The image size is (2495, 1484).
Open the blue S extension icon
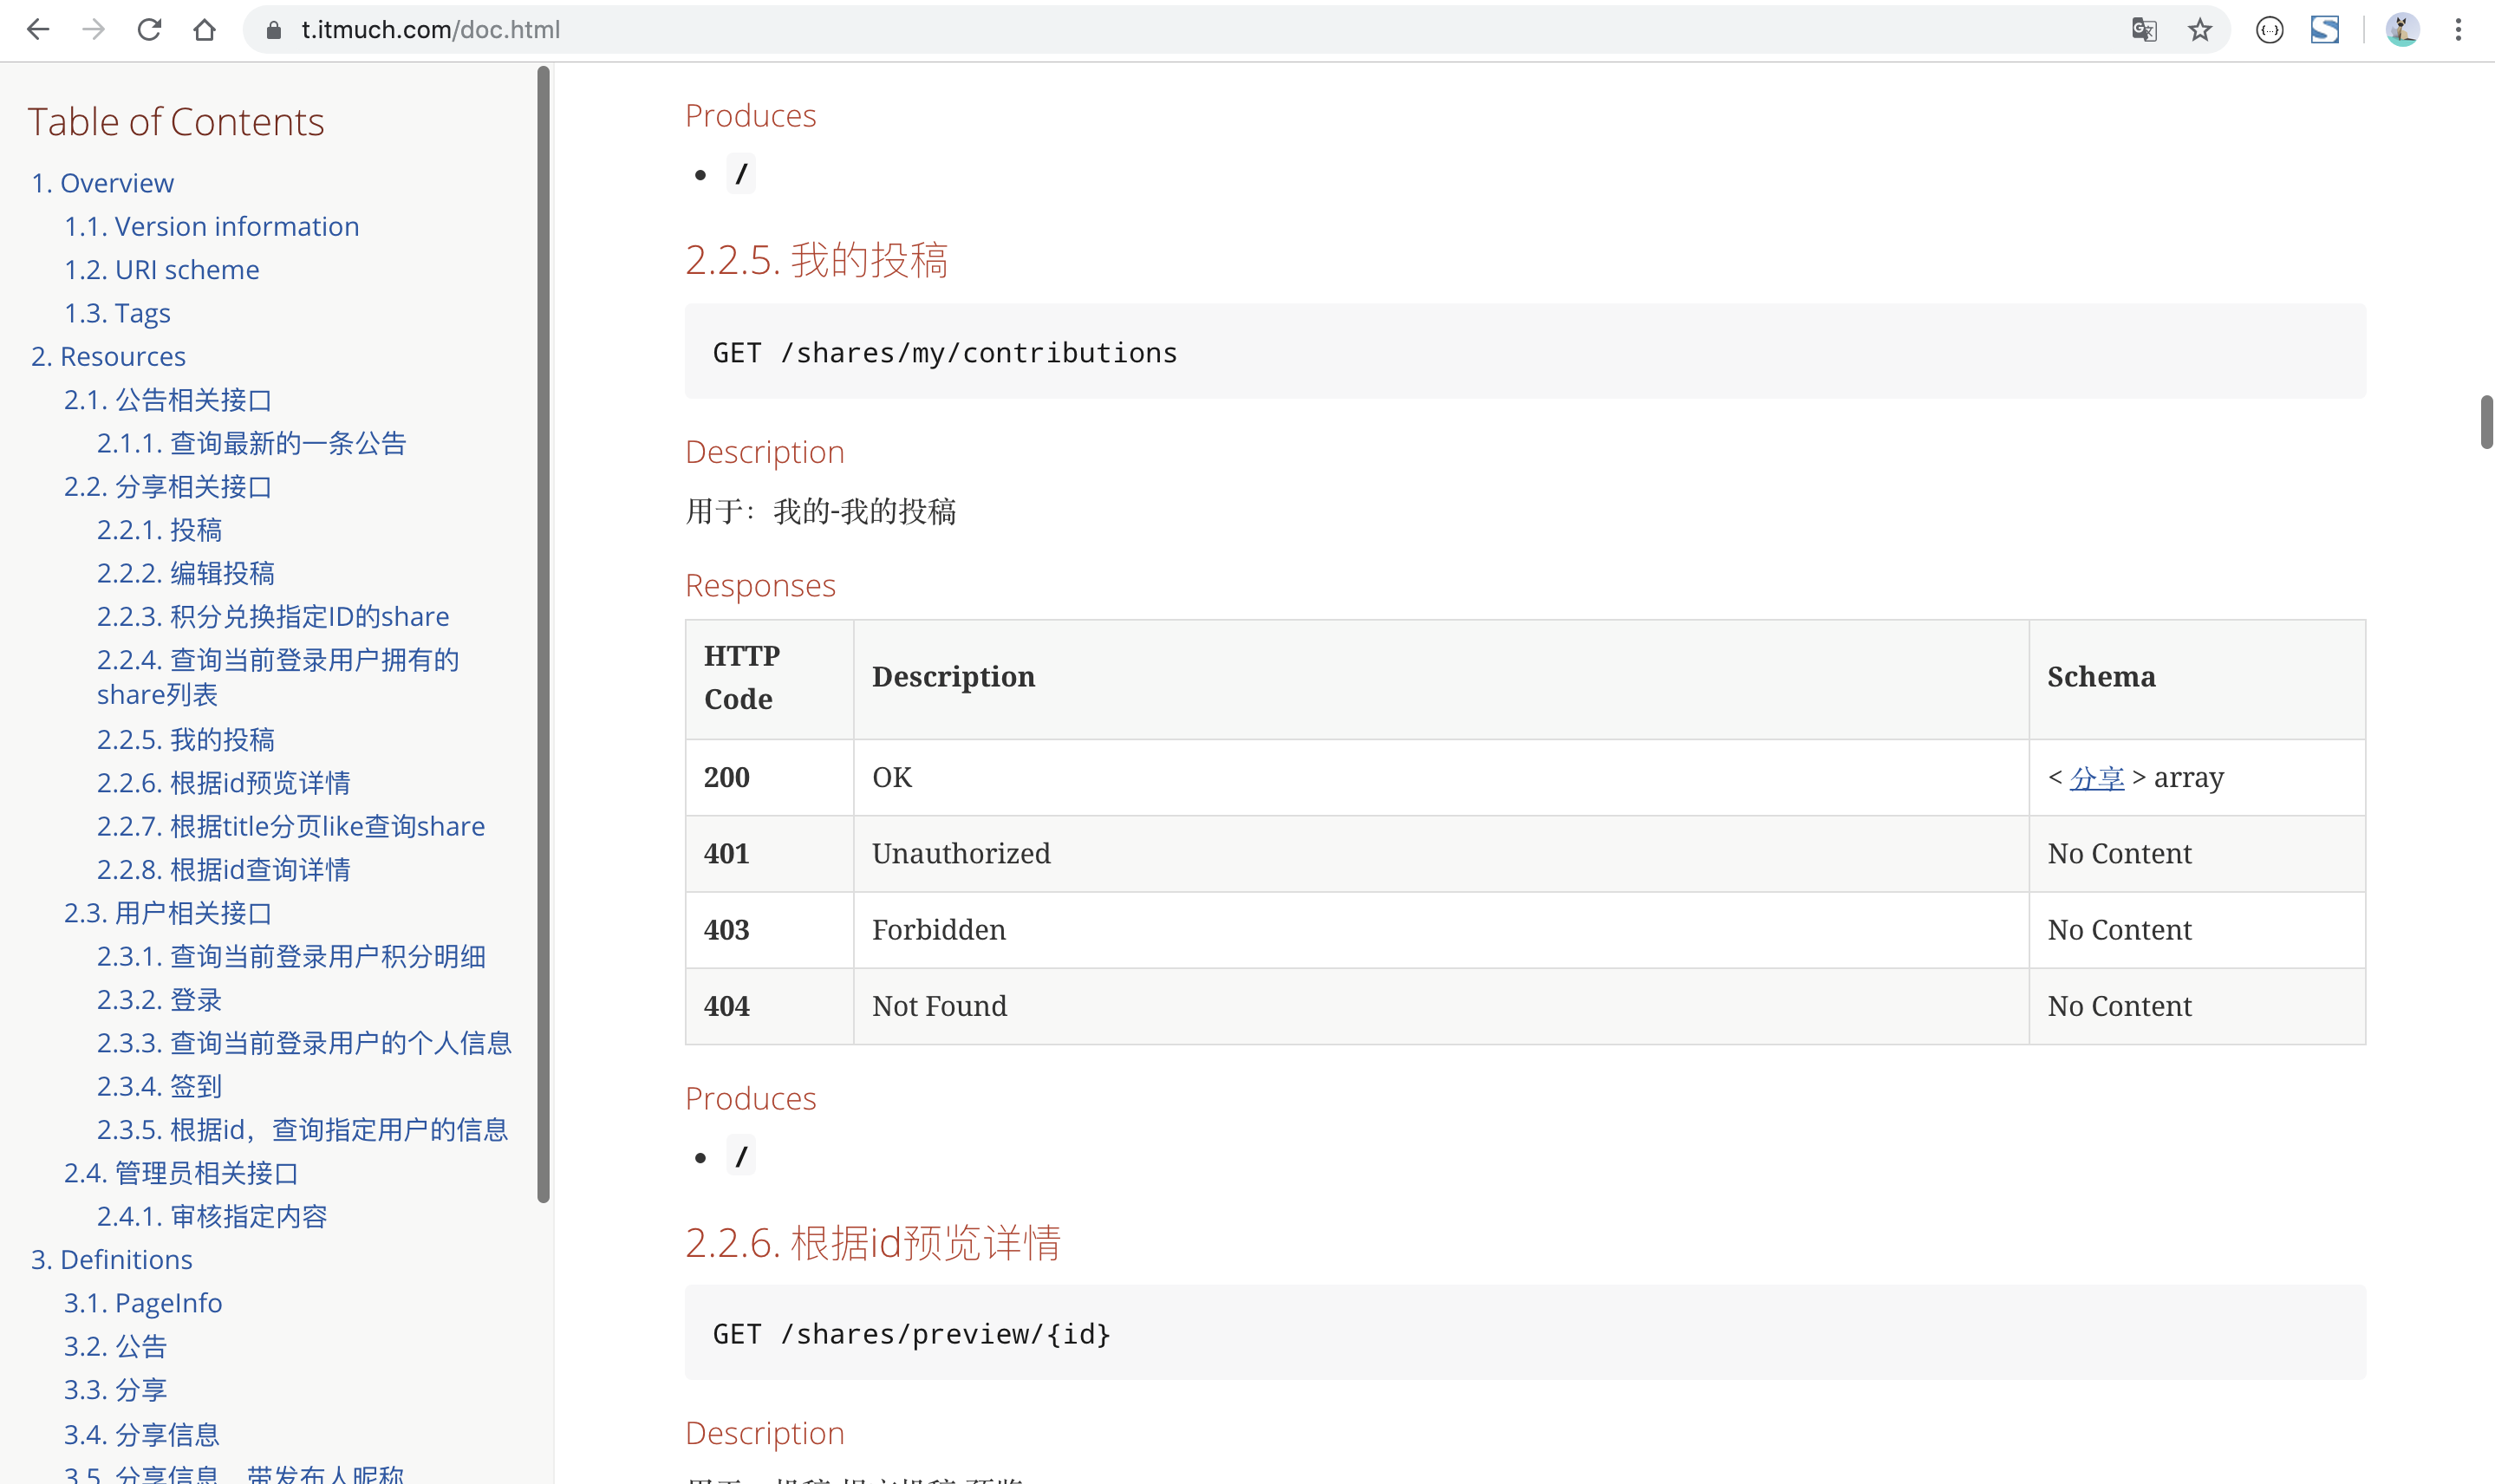click(x=2324, y=30)
